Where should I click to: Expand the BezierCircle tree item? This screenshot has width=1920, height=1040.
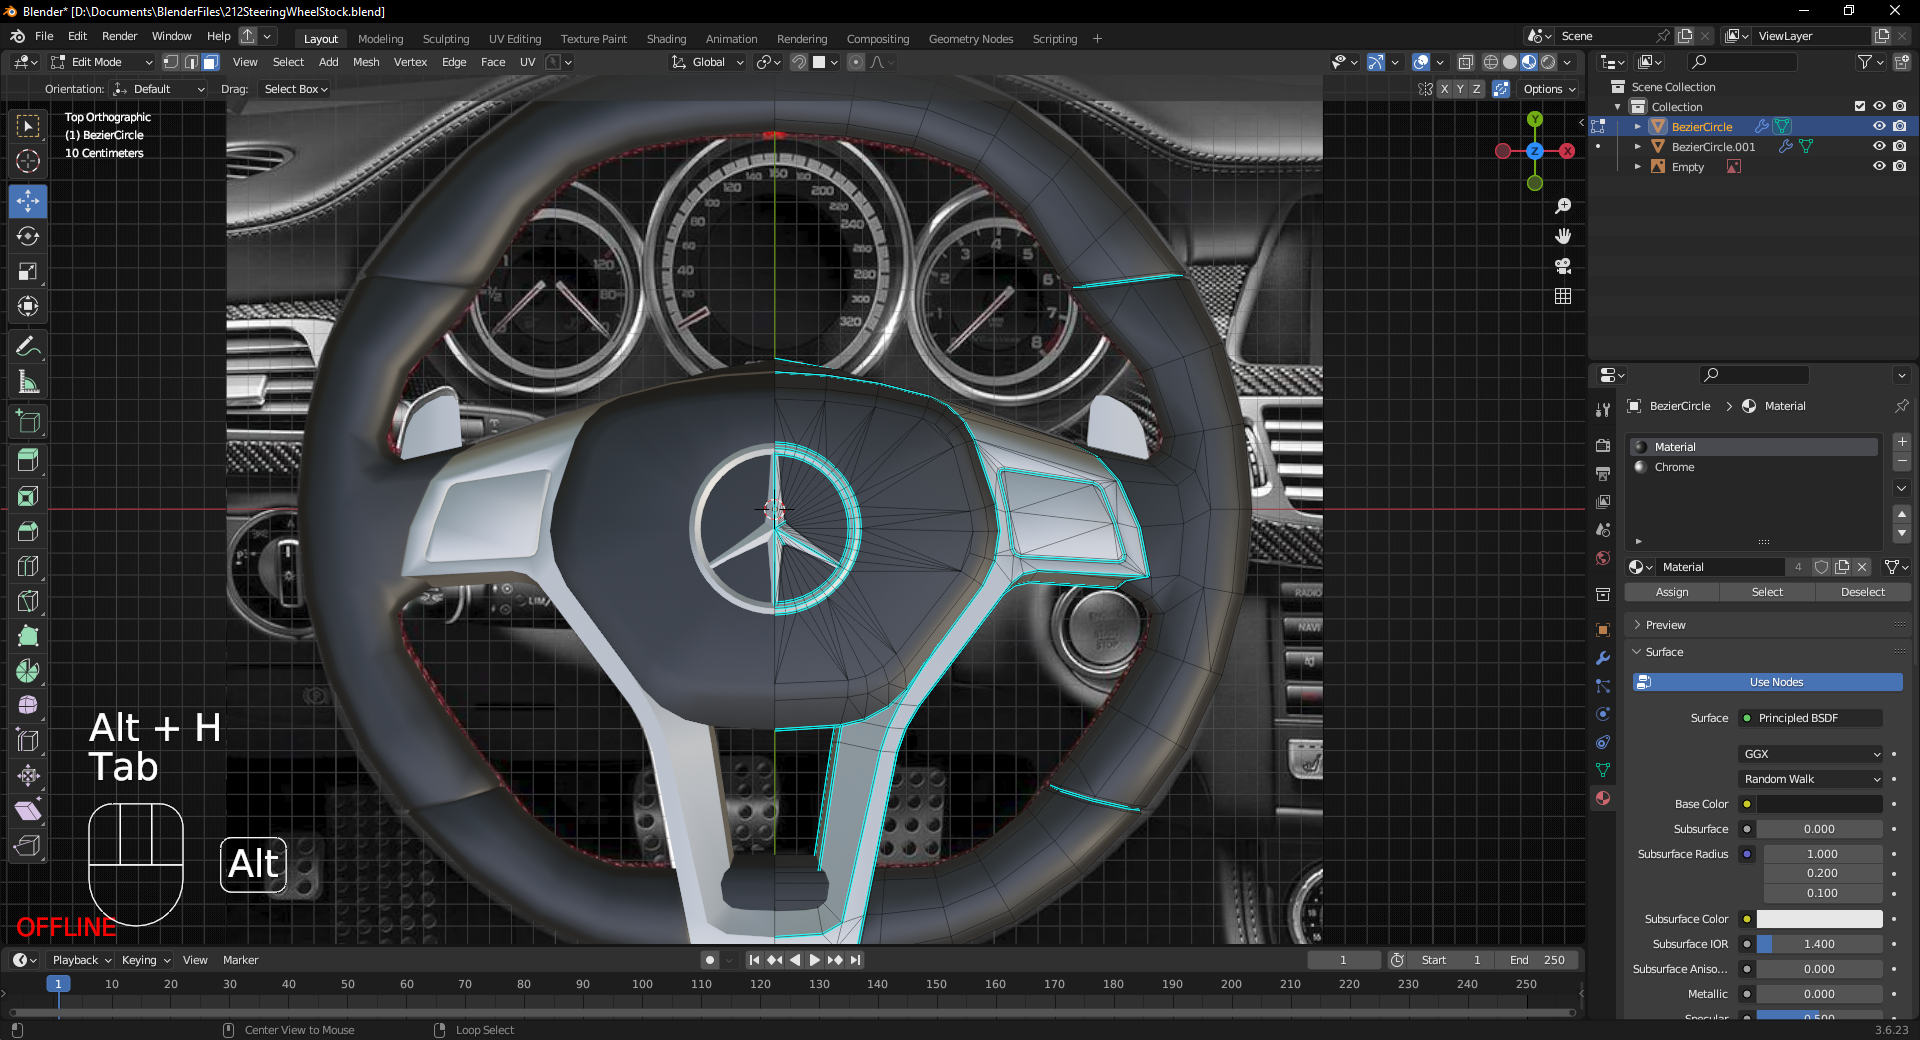[x=1637, y=127]
